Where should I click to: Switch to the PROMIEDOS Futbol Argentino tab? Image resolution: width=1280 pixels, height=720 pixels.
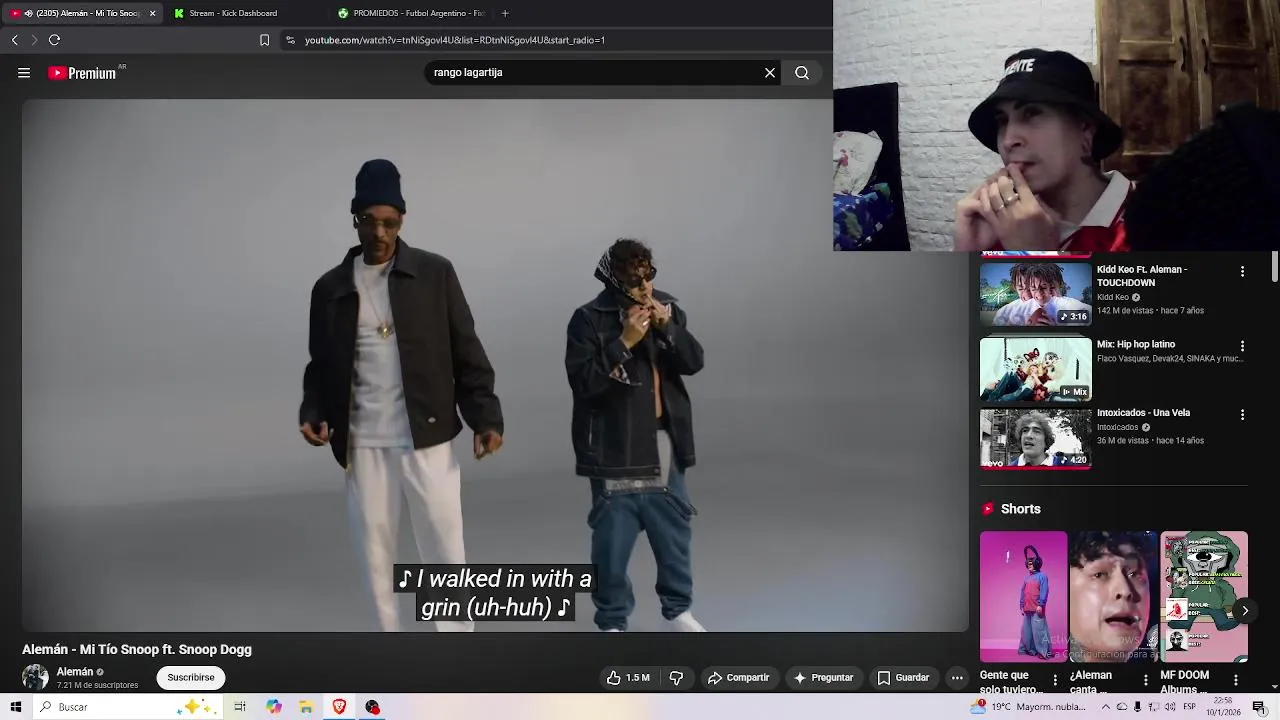tap(412, 13)
